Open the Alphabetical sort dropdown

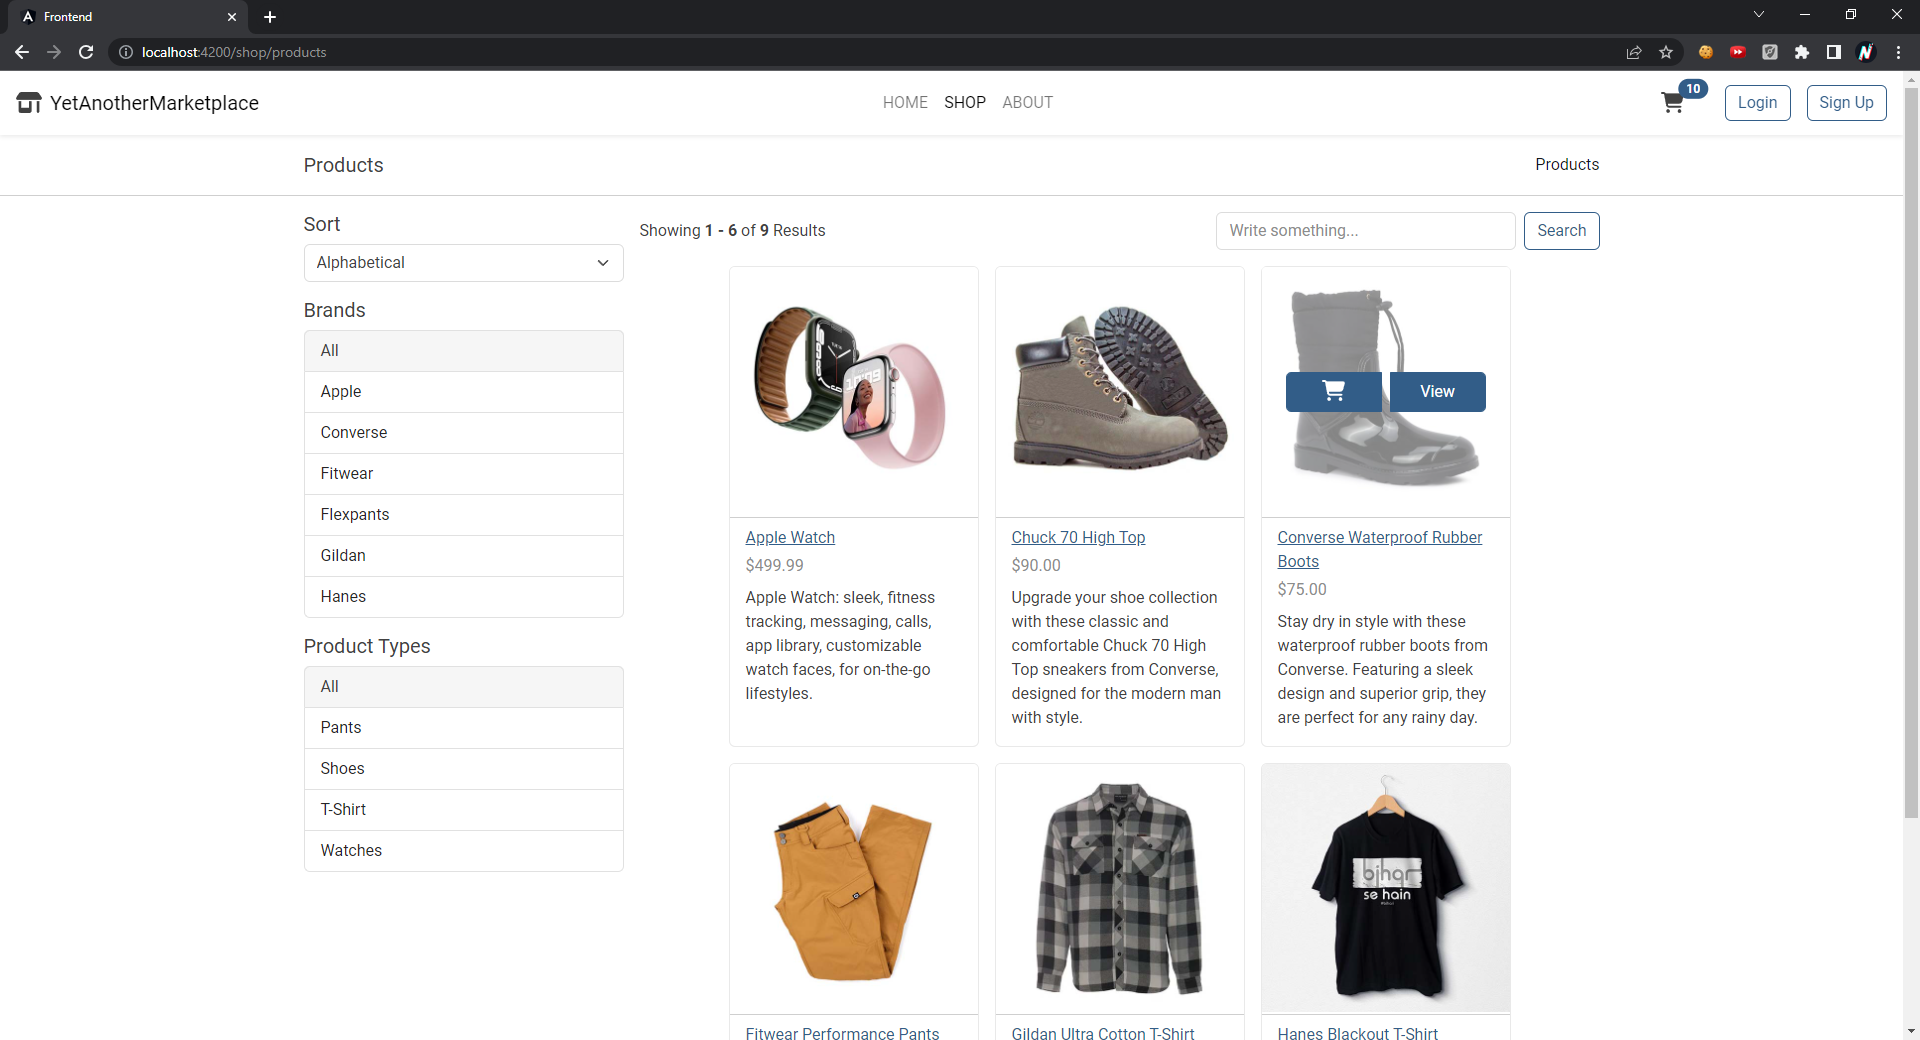(x=464, y=263)
